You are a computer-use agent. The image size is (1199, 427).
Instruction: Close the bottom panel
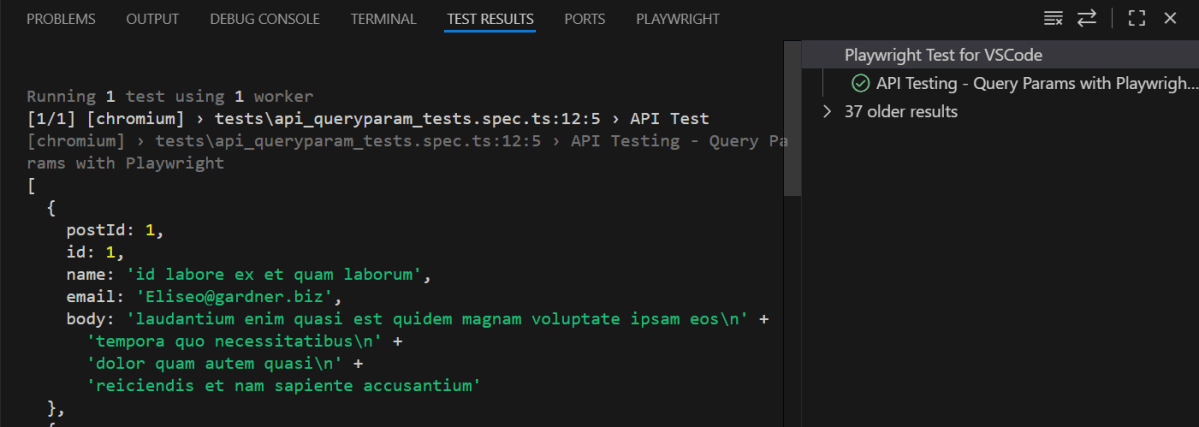(1170, 18)
